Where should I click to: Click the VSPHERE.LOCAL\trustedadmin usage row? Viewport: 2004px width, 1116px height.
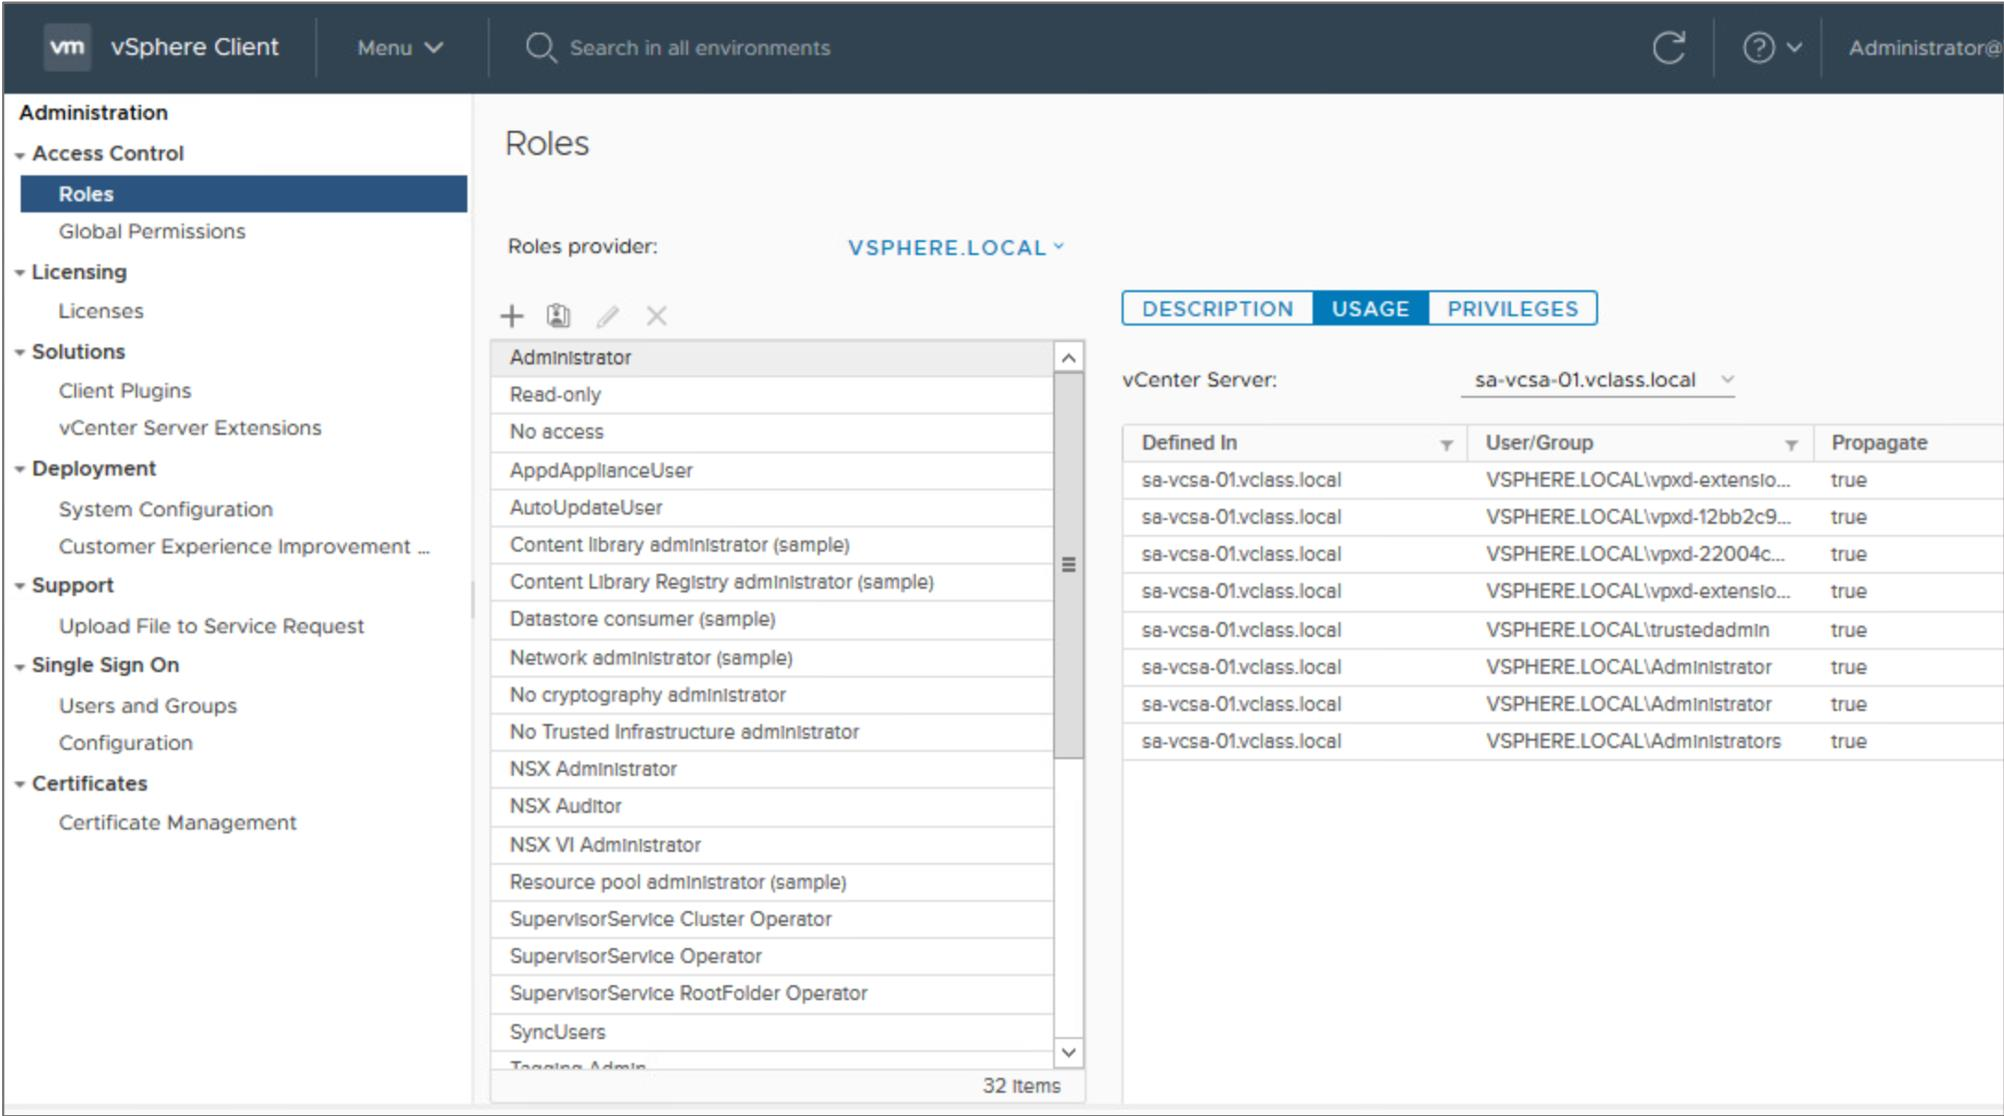click(1562, 630)
